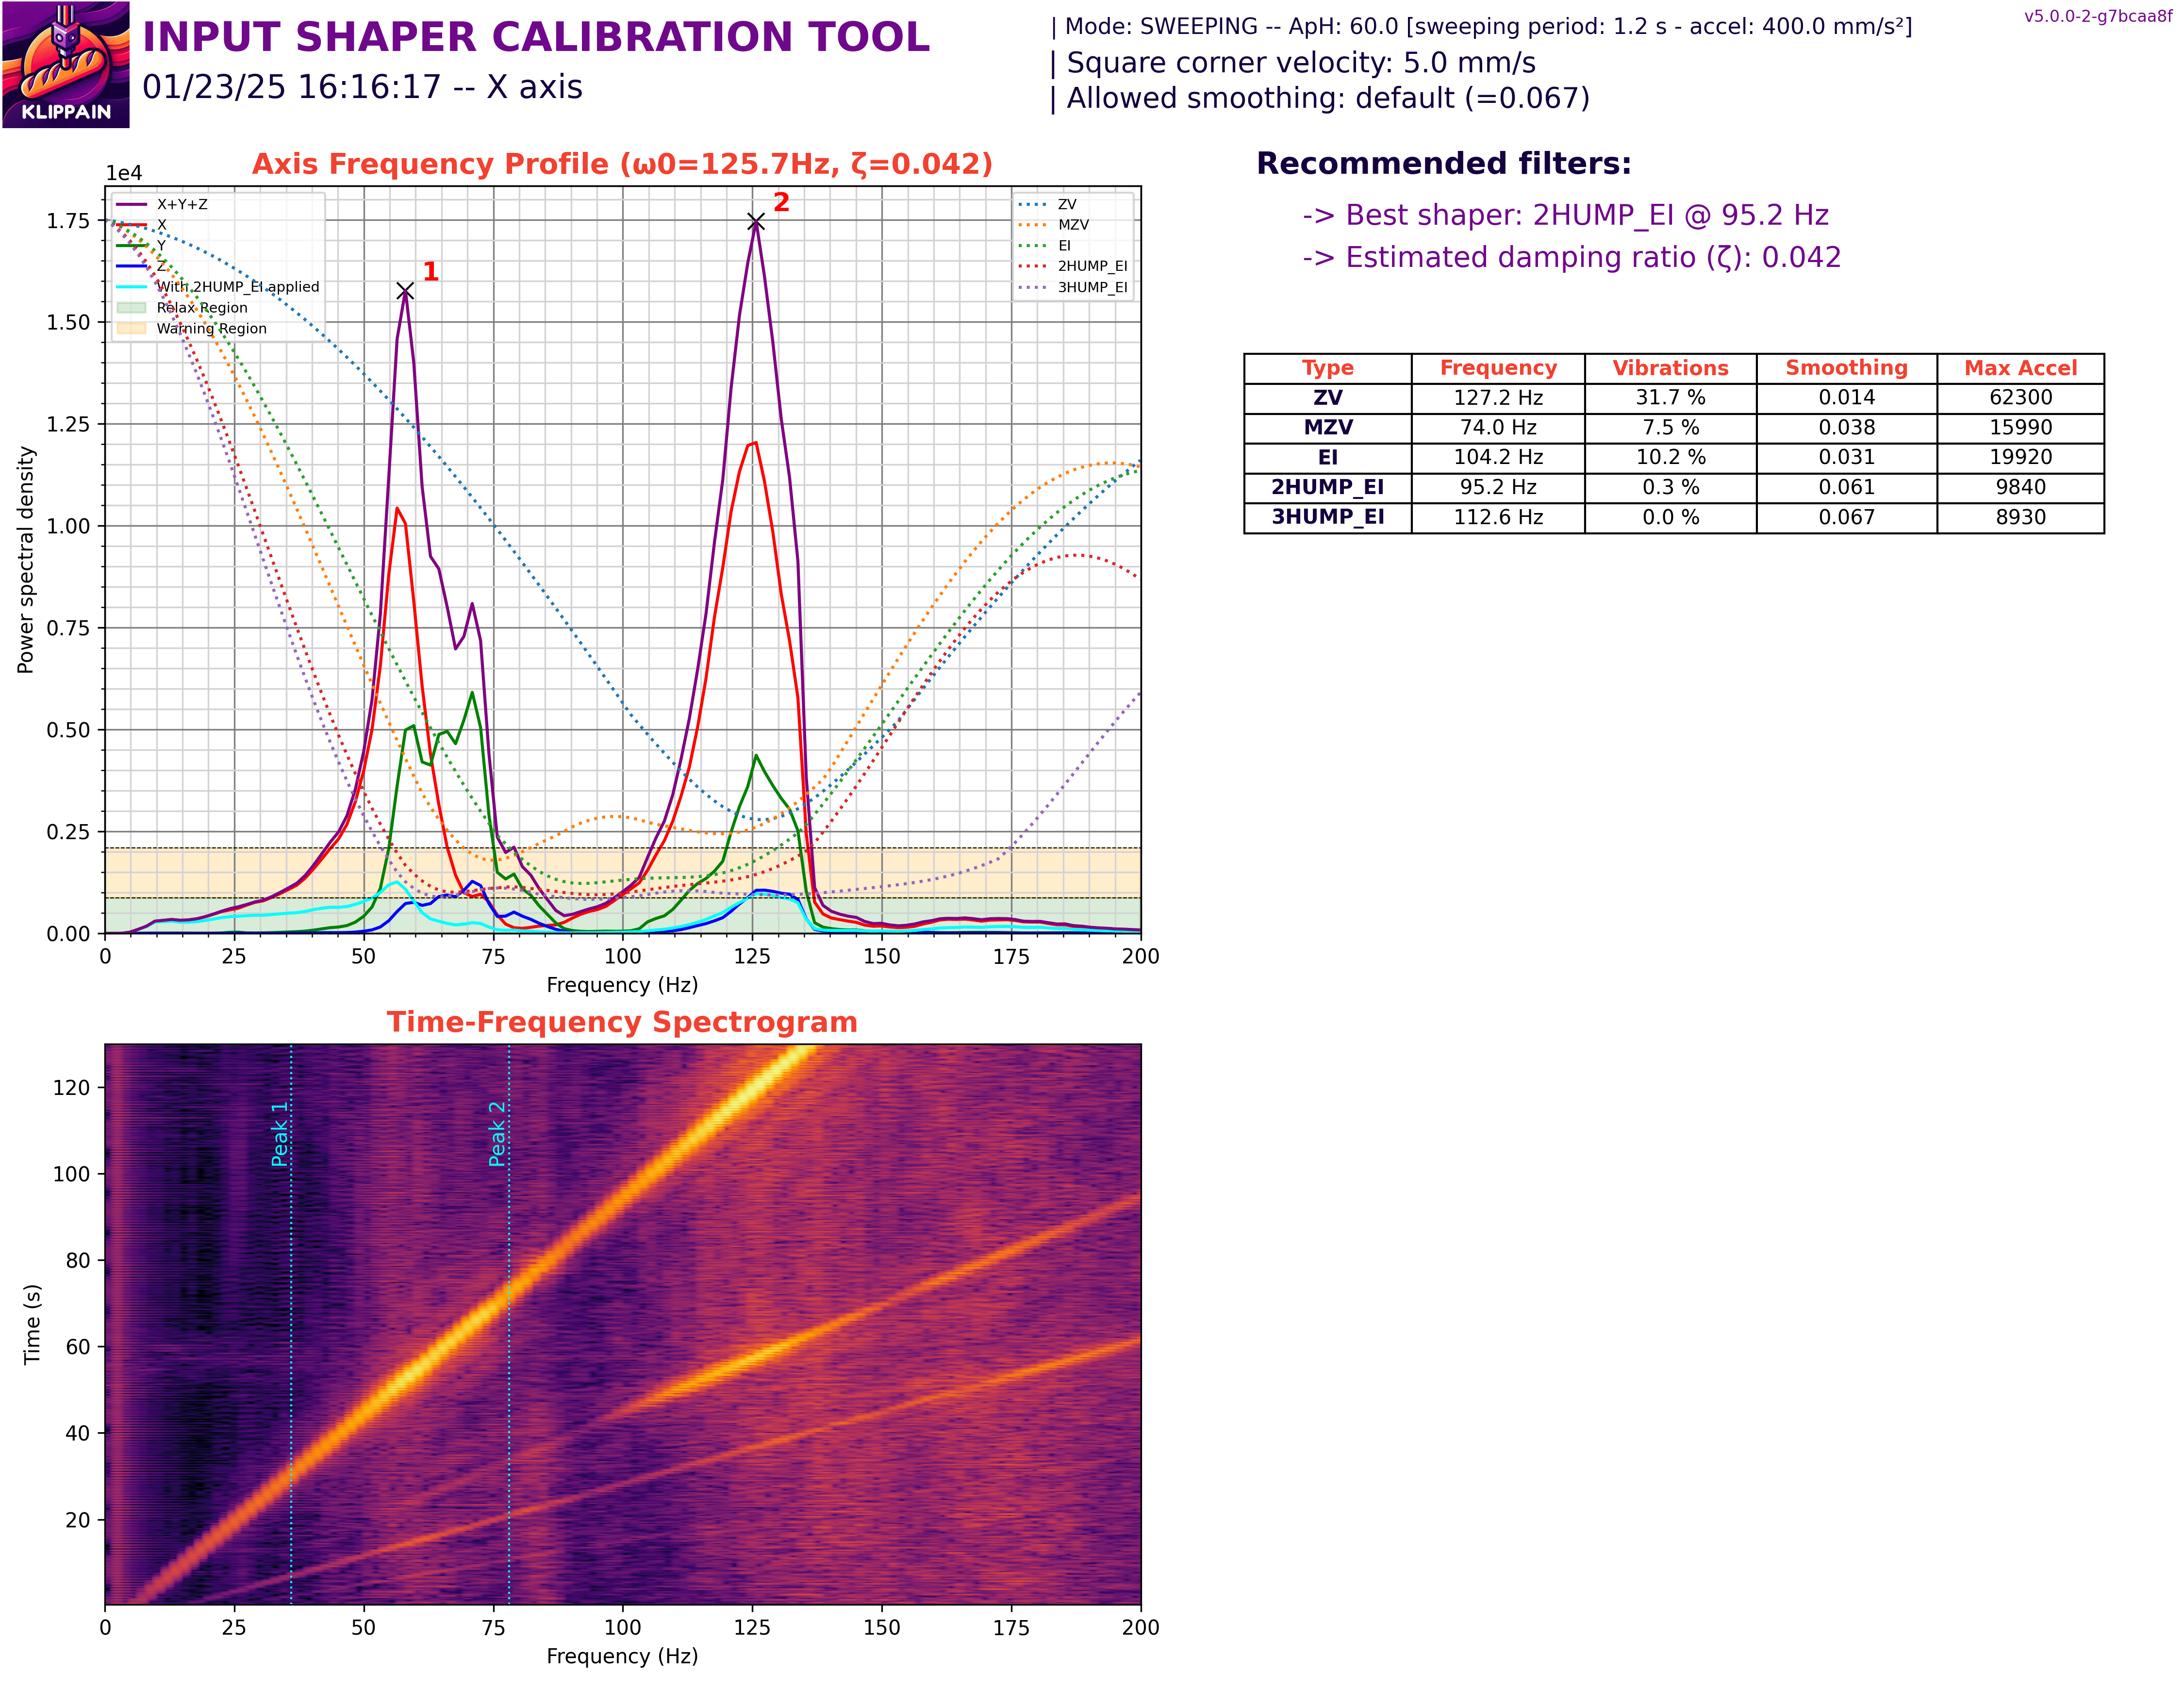
Task: Click the X marker at peak 2
Action: [x=756, y=222]
